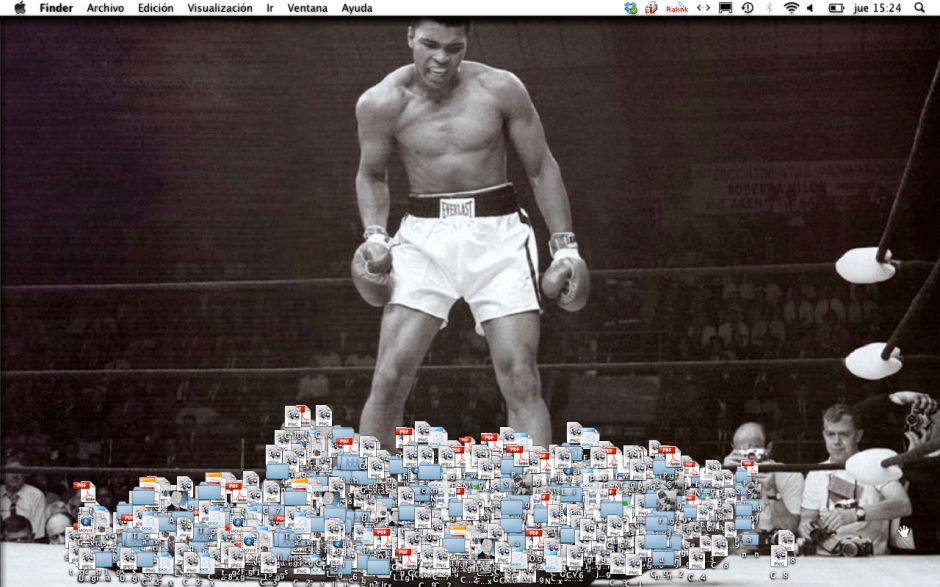Open the Apple menu
940x587 pixels.
(19, 8)
